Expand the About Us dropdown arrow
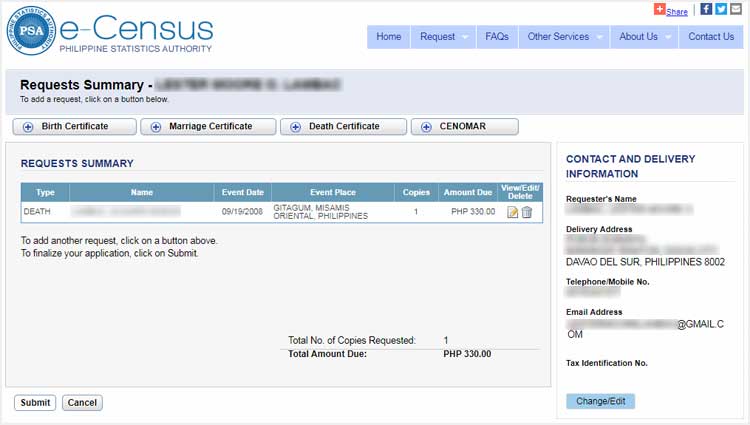Viewport: 750px width, 425px height. point(668,37)
